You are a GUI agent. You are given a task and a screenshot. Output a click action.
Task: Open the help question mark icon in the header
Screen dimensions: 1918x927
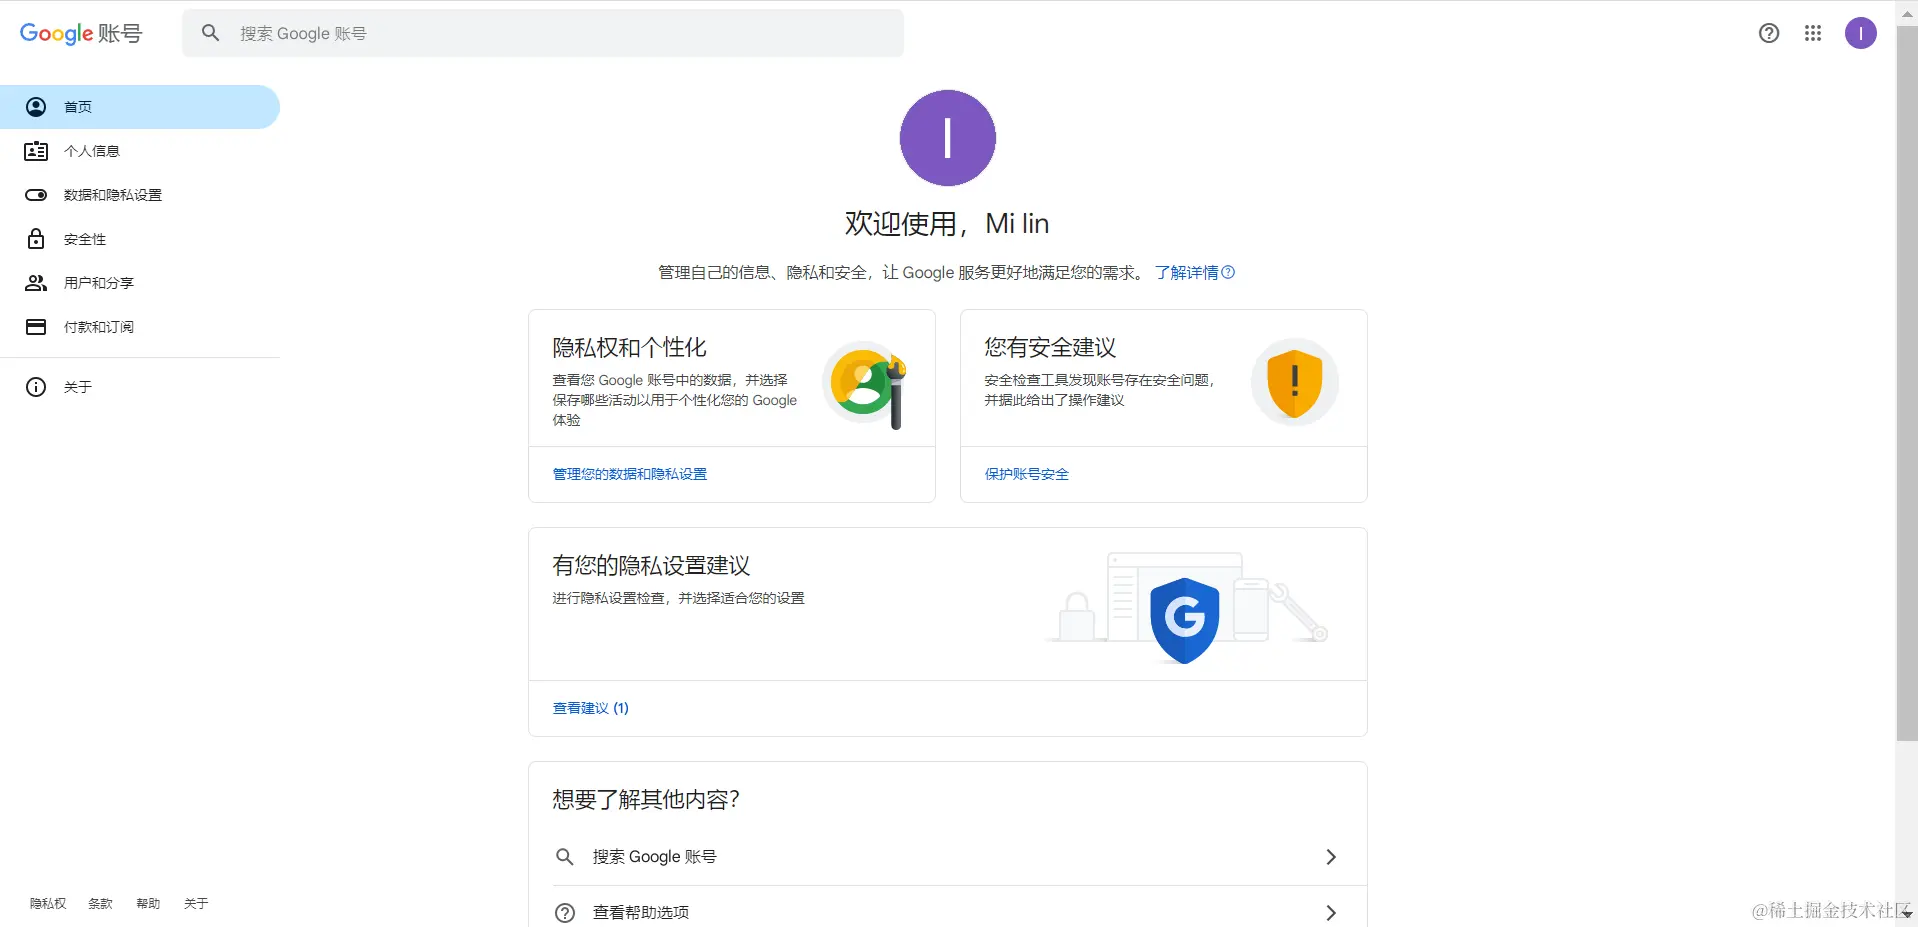[1769, 33]
